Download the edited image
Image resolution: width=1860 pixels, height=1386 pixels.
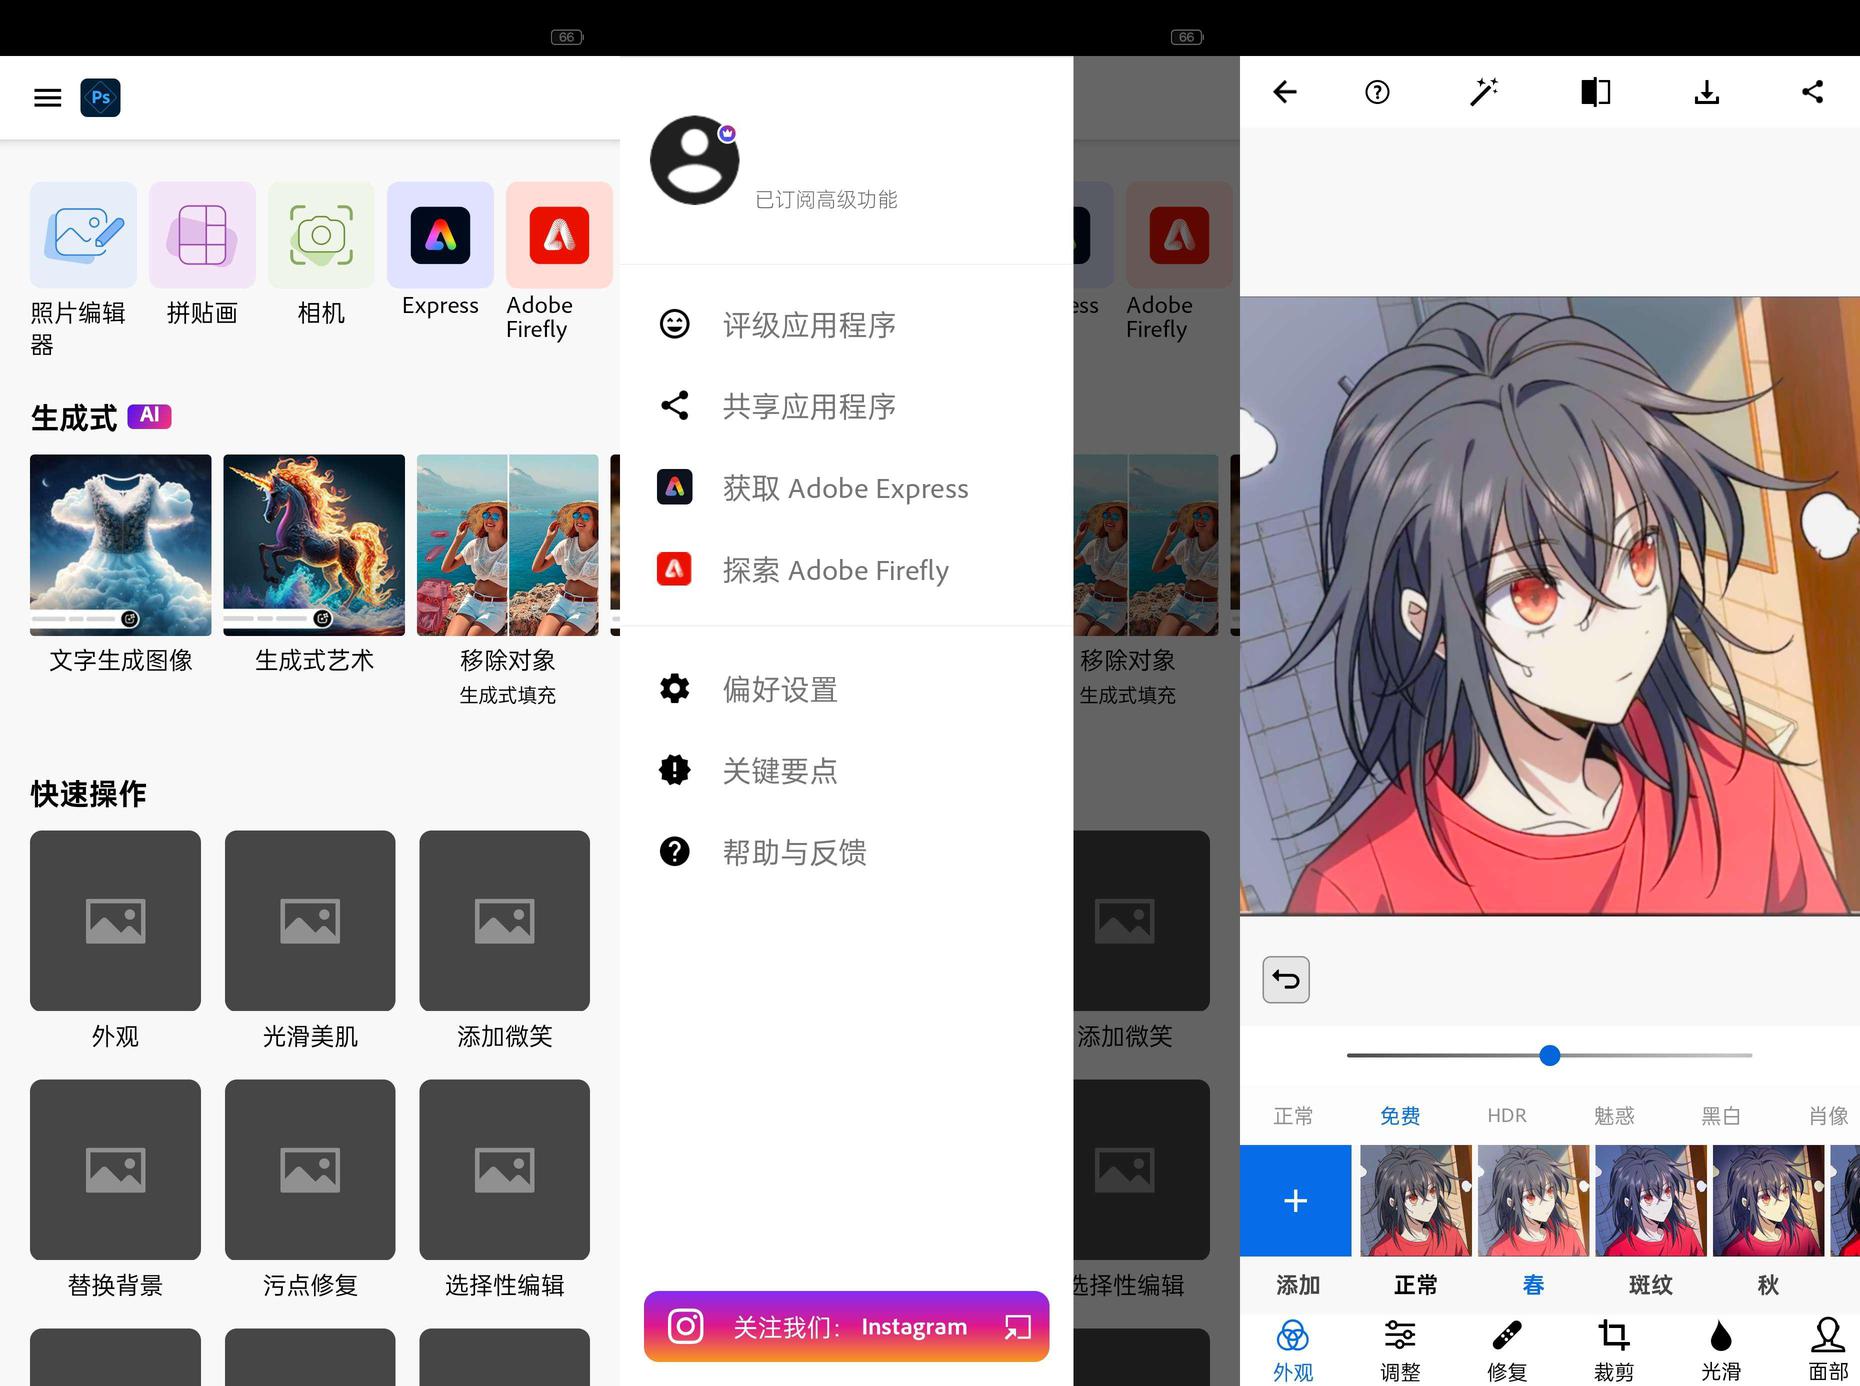[1706, 92]
